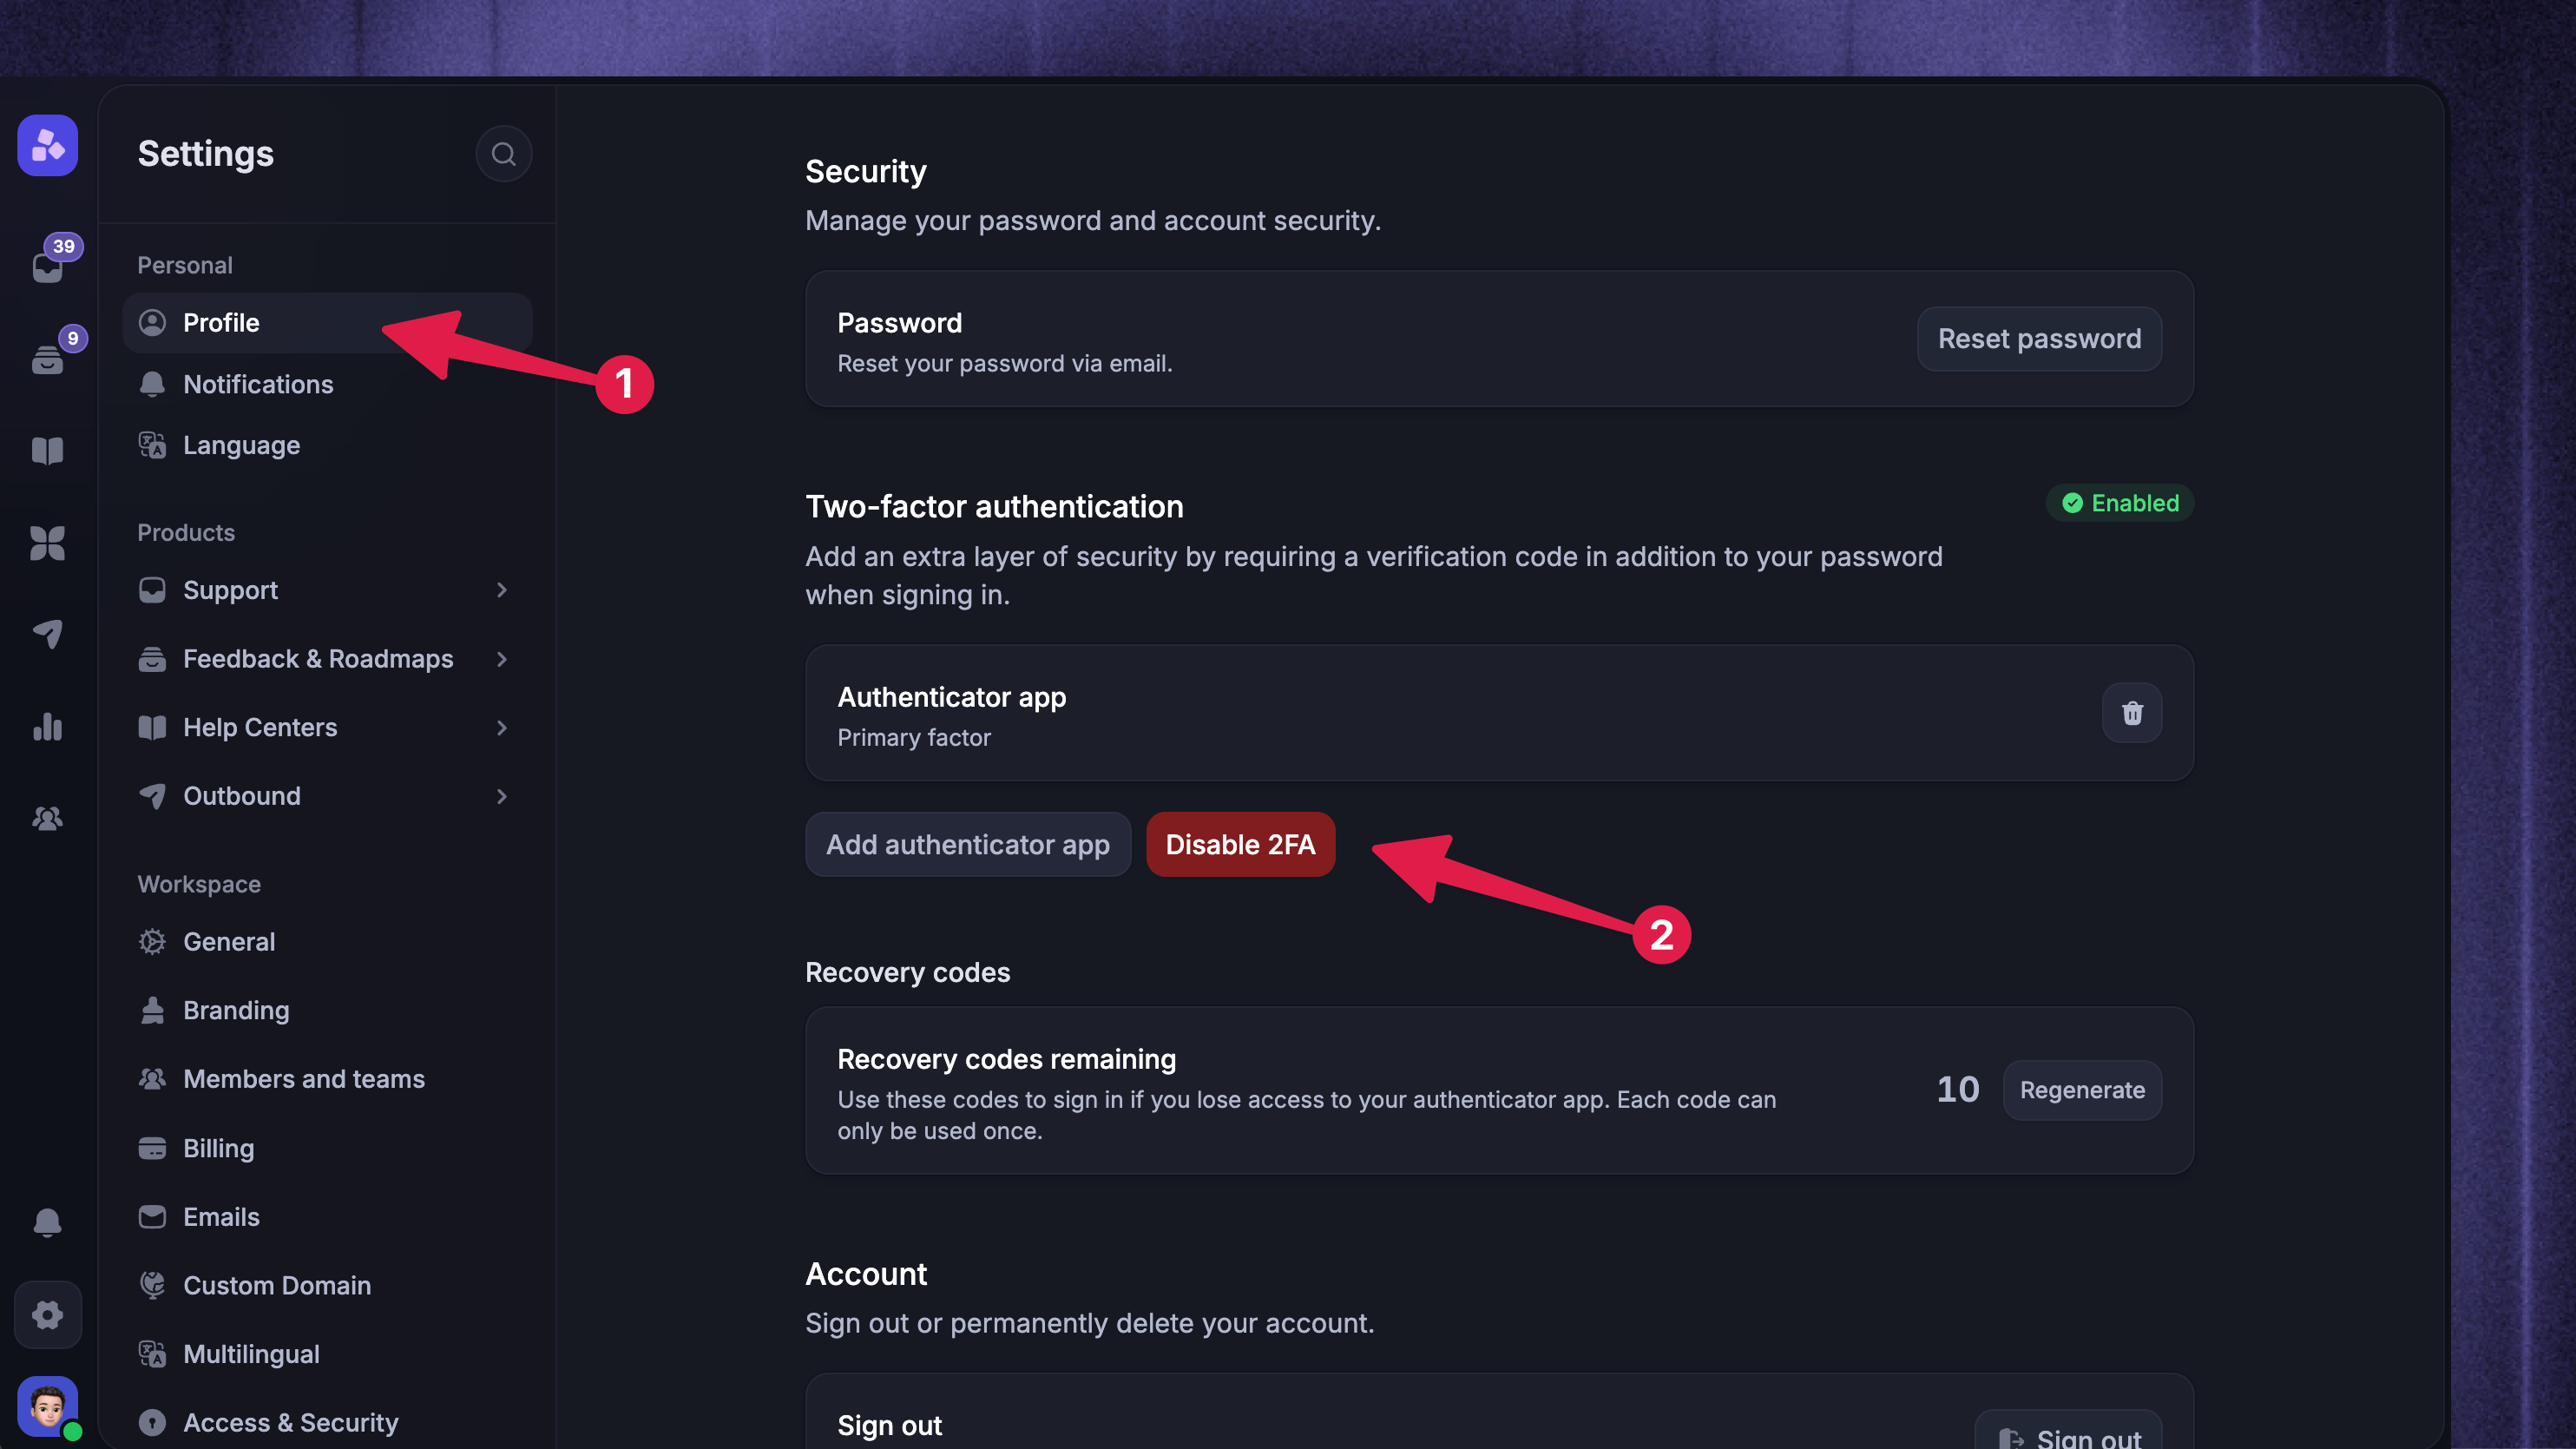Click the Reset password button
Image resolution: width=2576 pixels, height=1449 pixels.
click(2039, 339)
